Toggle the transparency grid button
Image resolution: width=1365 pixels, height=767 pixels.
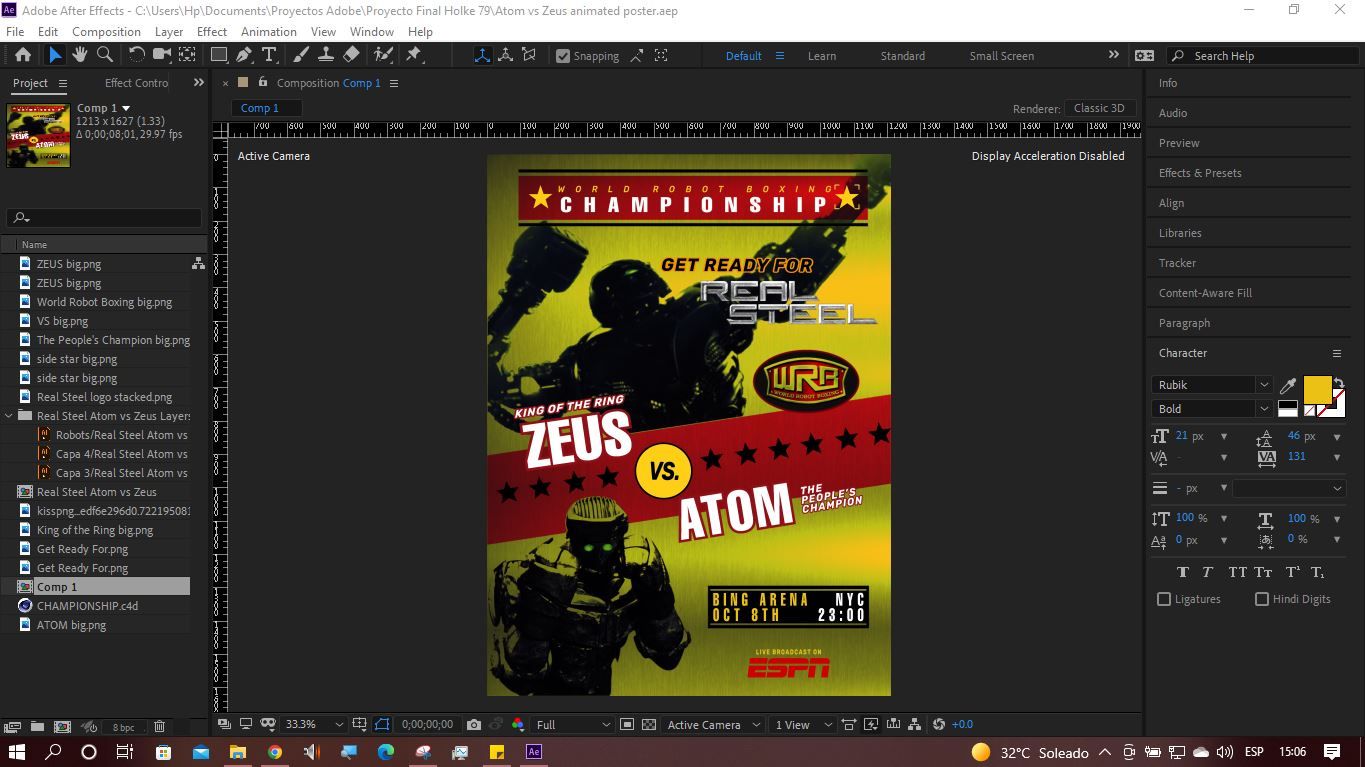pyautogui.click(x=649, y=725)
